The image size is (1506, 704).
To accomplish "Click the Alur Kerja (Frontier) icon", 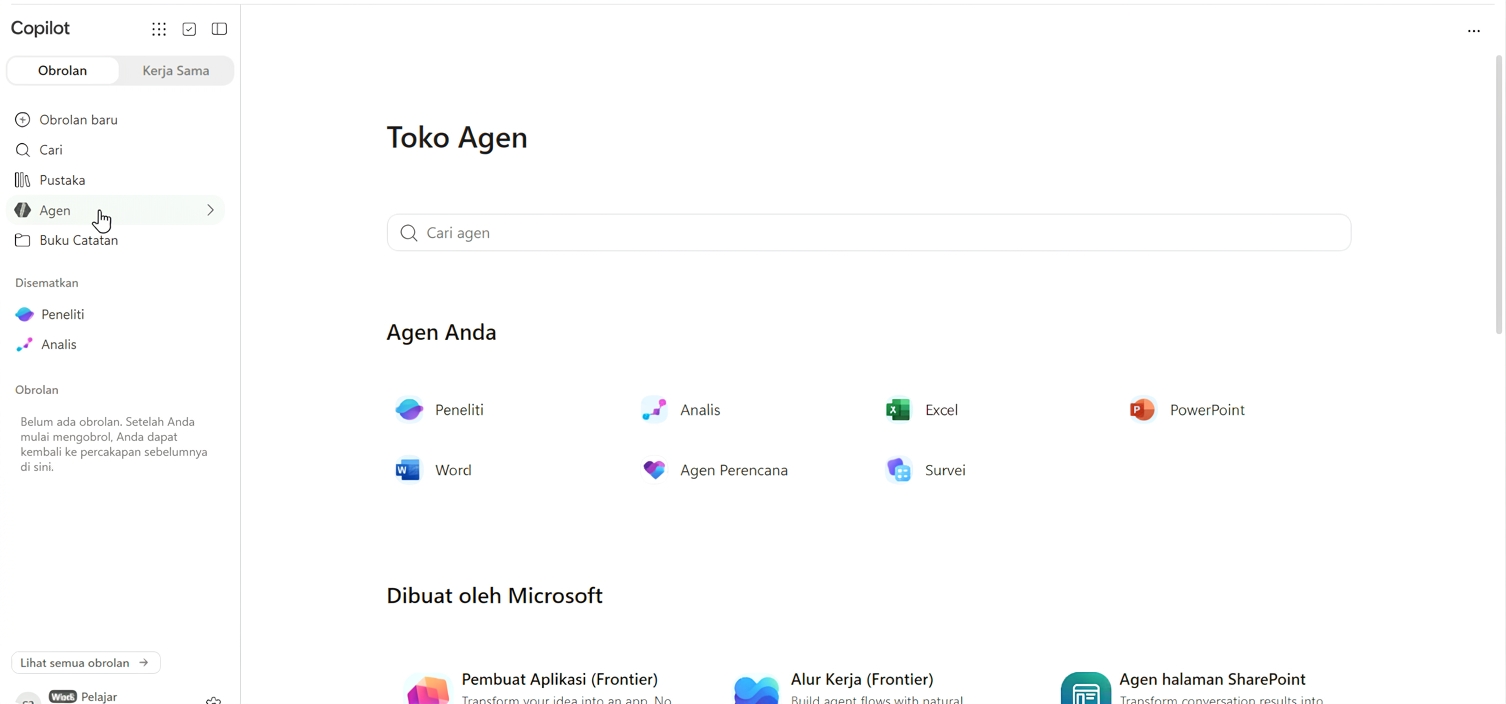I will tap(756, 689).
